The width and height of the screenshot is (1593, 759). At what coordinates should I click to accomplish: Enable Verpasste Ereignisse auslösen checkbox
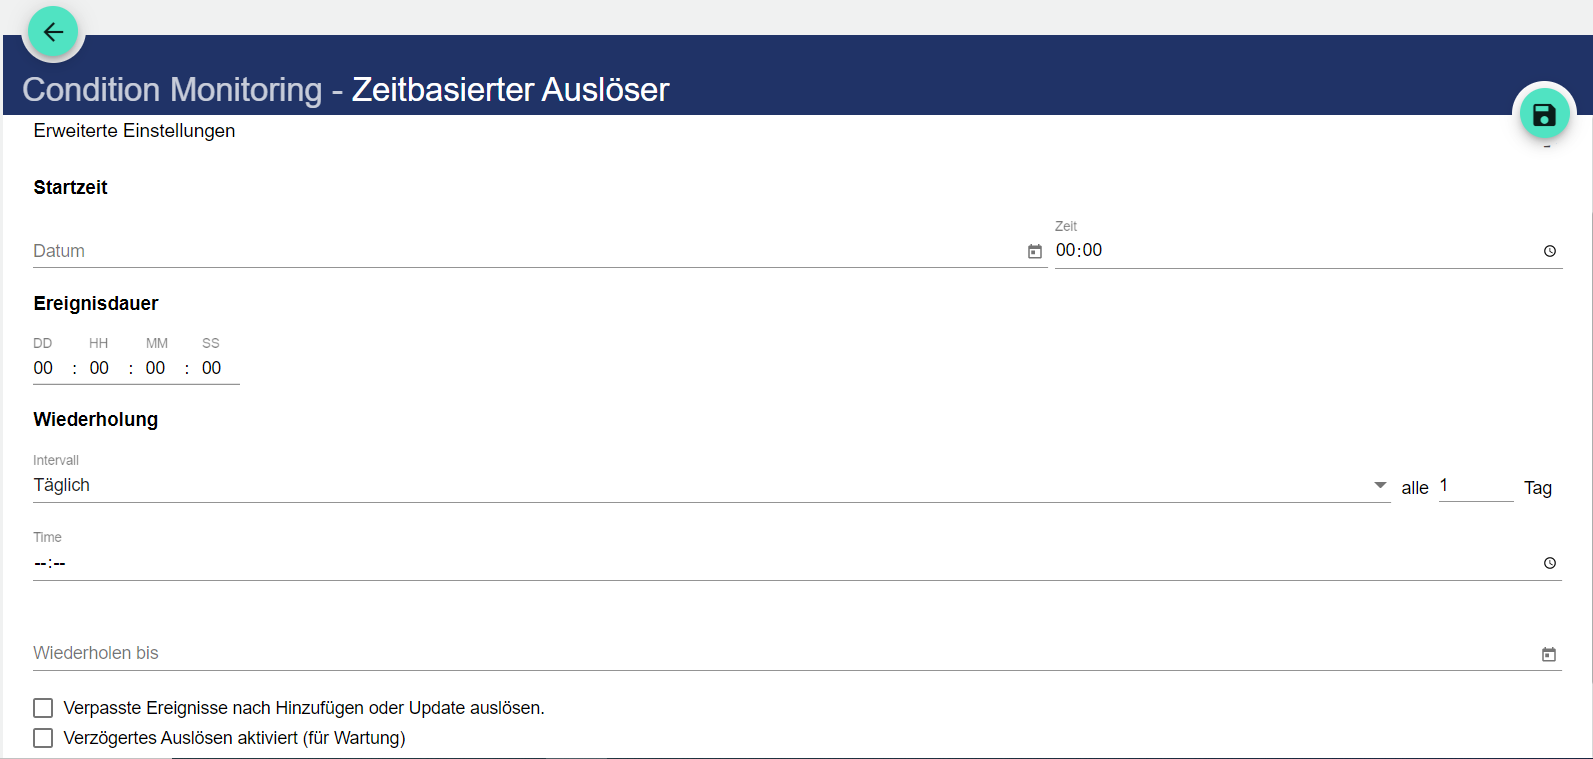click(x=43, y=708)
